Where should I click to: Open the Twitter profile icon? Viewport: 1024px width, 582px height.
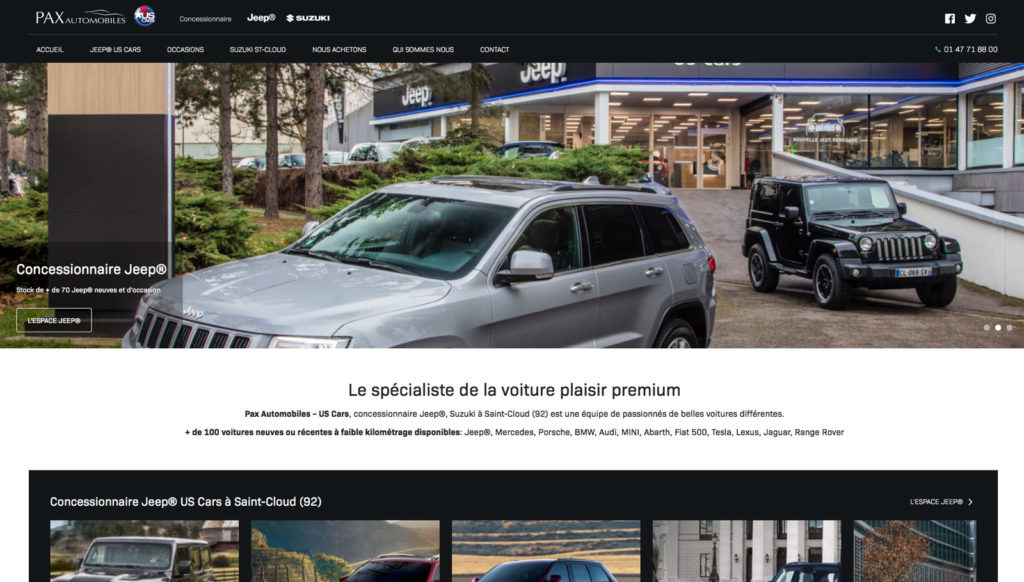[970, 18]
